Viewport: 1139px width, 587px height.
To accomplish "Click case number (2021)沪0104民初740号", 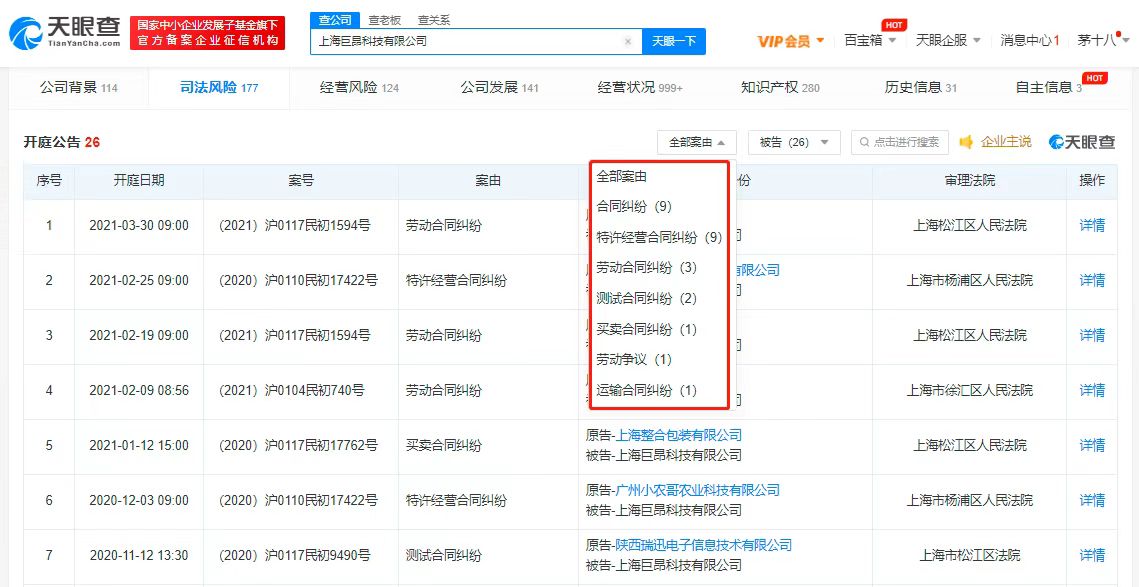I will click(291, 391).
